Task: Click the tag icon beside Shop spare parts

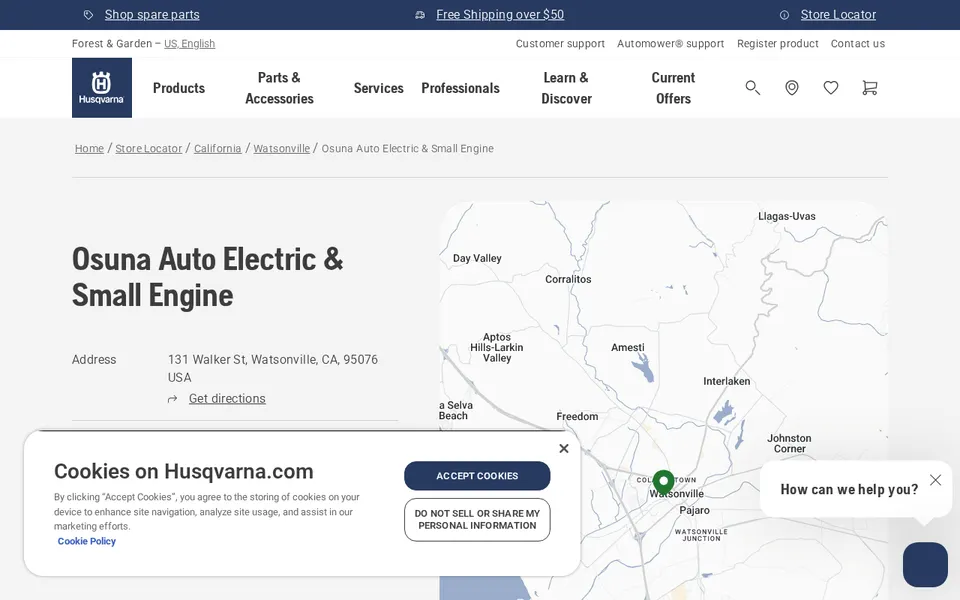Action: coord(88,15)
